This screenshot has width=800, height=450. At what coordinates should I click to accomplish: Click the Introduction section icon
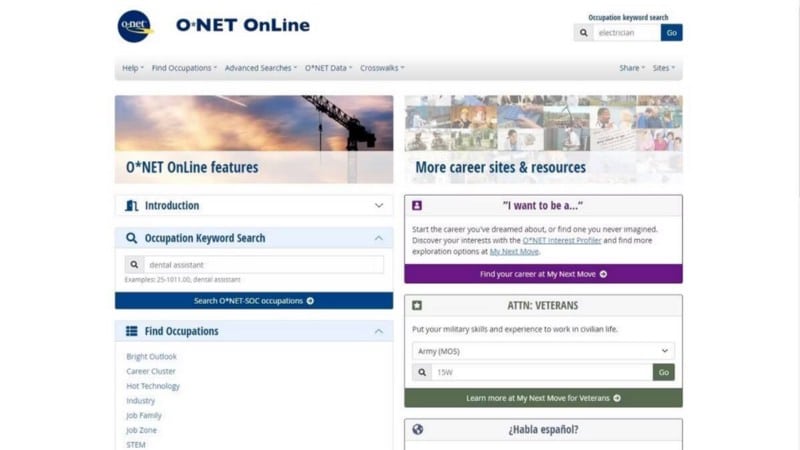tap(132, 206)
